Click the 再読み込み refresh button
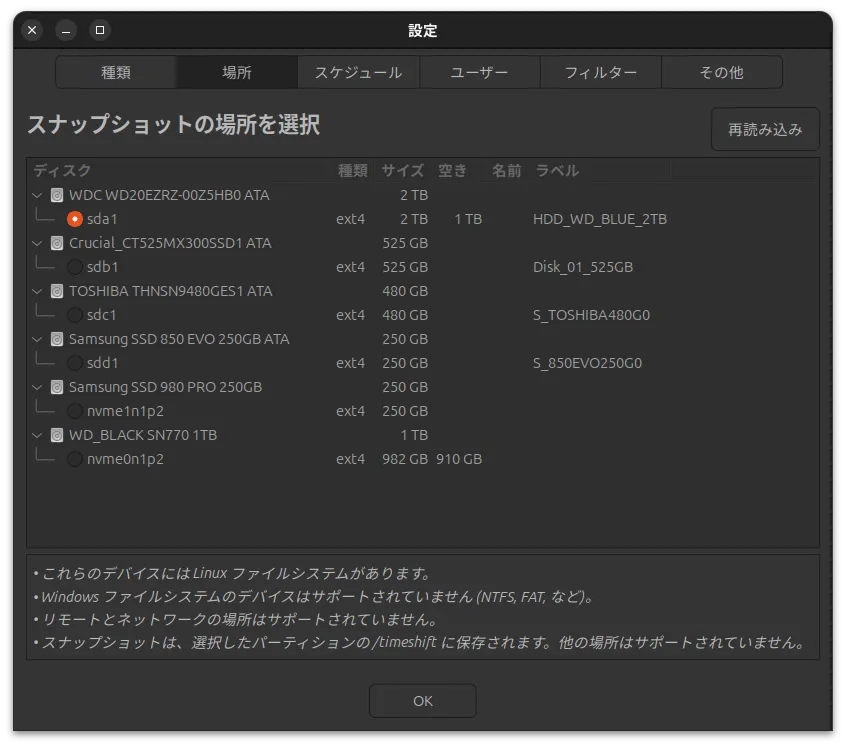This screenshot has height=747, width=846. [x=765, y=129]
